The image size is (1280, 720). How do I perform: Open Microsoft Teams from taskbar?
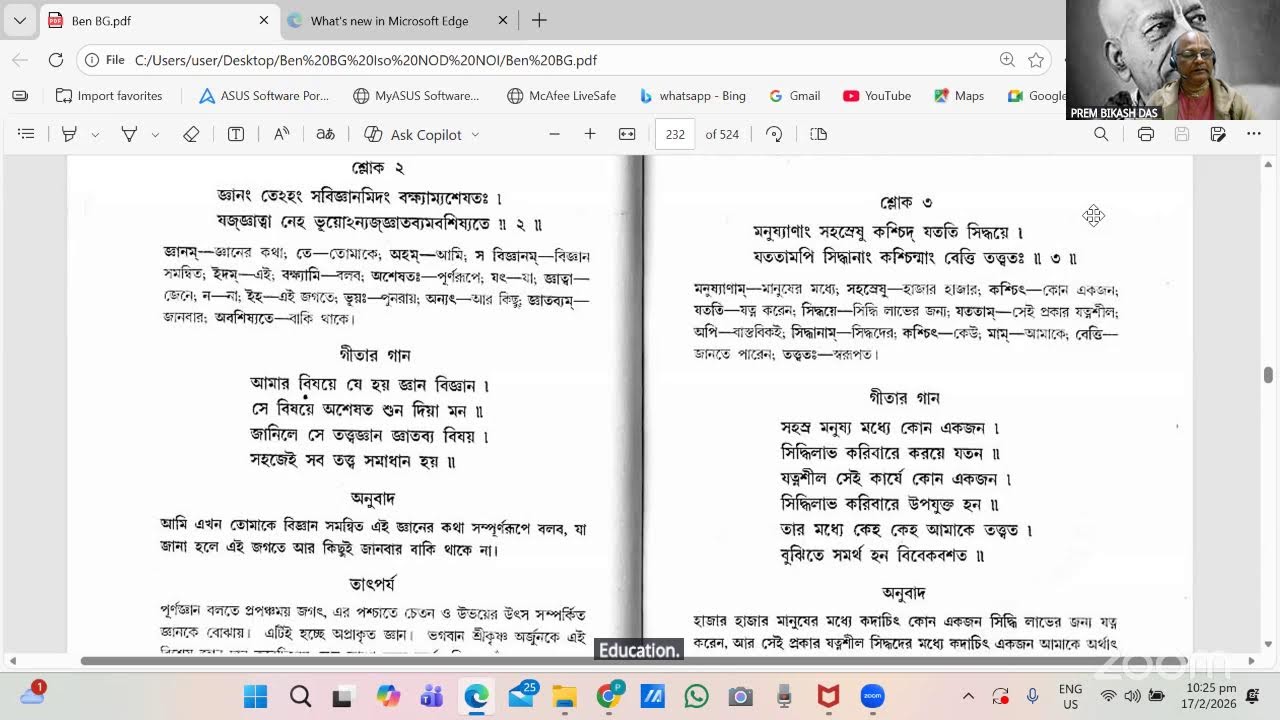pyautogui.click(x=431, y=696)
